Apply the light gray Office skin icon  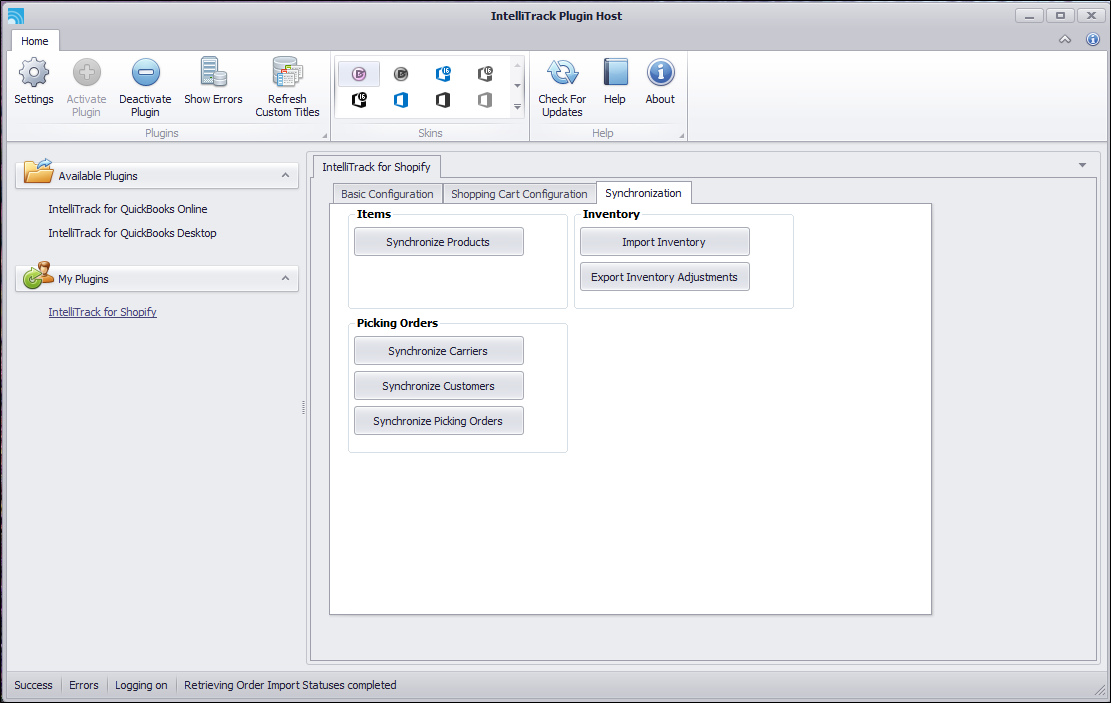pyautogui.click(x=485, y=100)
